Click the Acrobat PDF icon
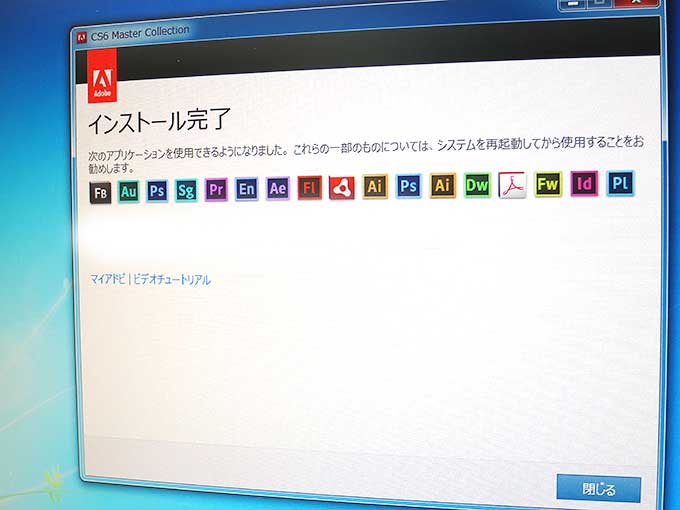Viewport: 680px width, 510px height. click(x=513, y=185)
